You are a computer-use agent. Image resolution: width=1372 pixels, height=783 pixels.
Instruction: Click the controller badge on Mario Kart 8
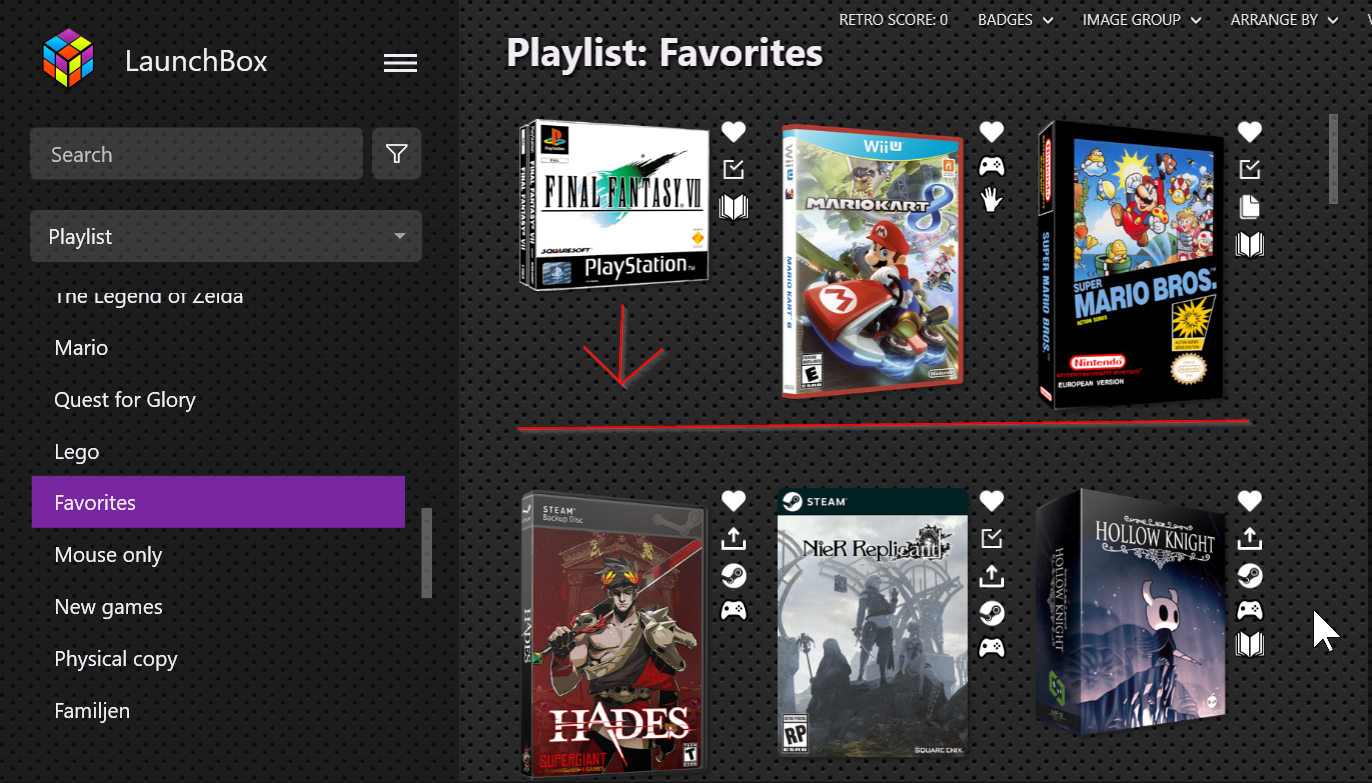coord(991,165)
